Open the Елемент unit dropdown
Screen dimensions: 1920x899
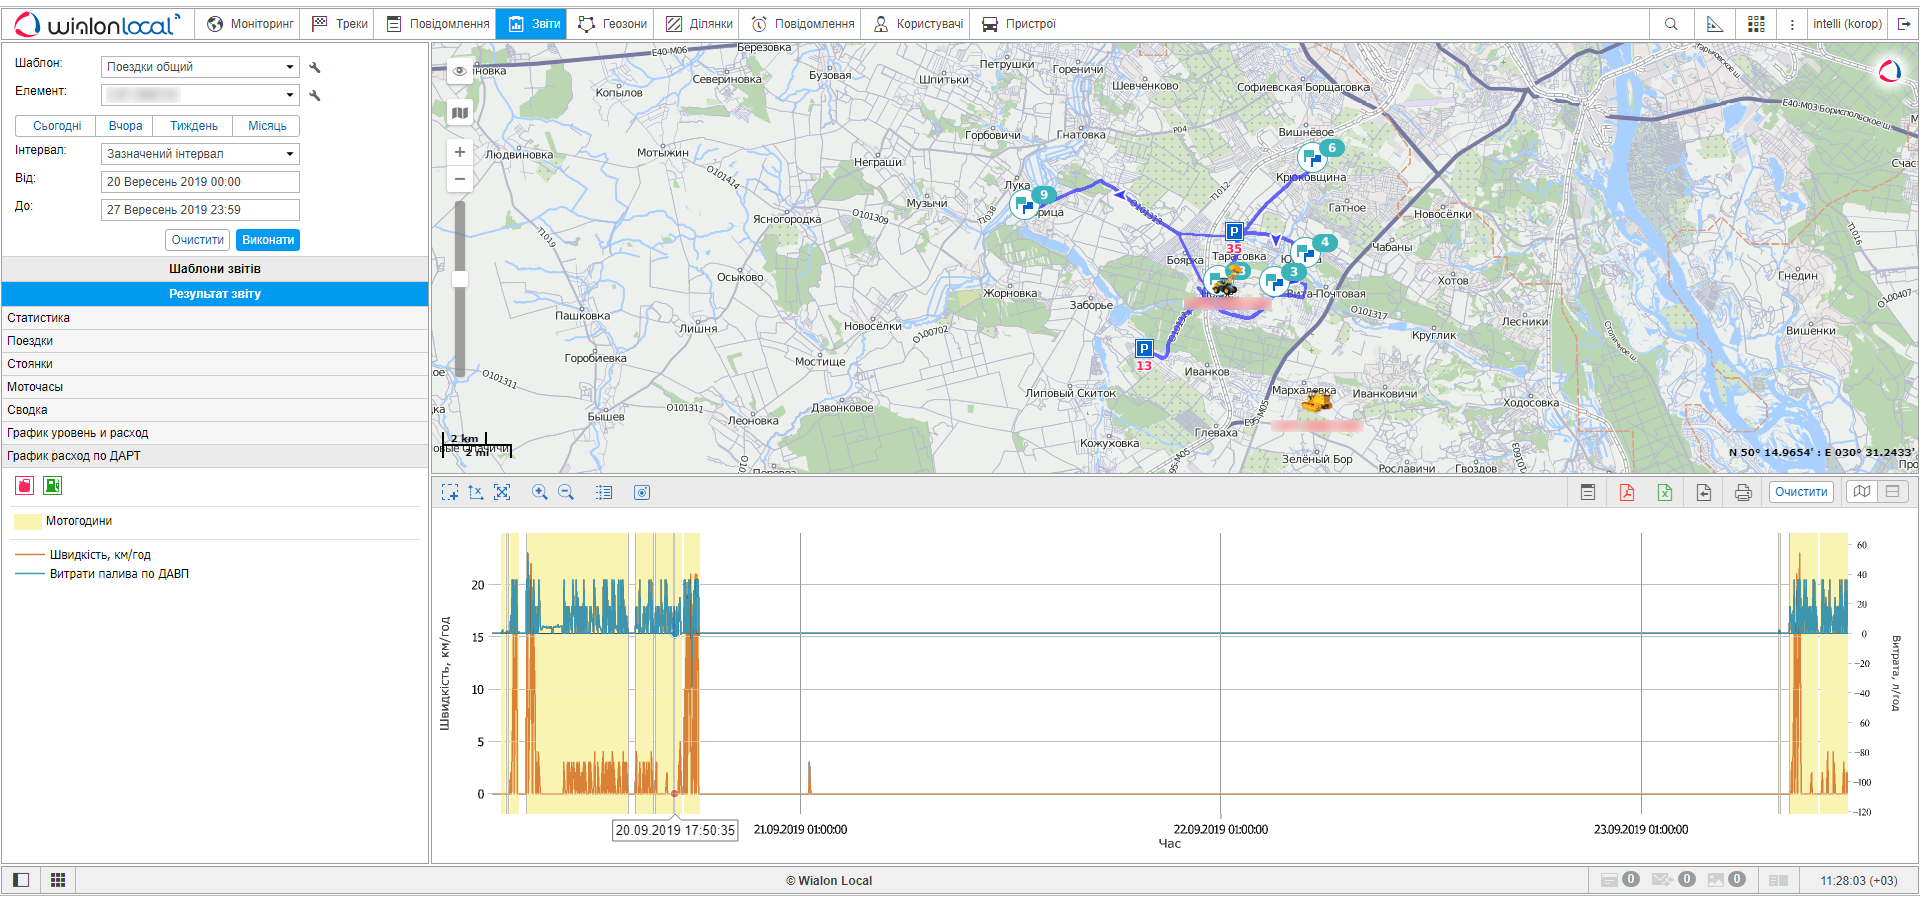point(200,95)
